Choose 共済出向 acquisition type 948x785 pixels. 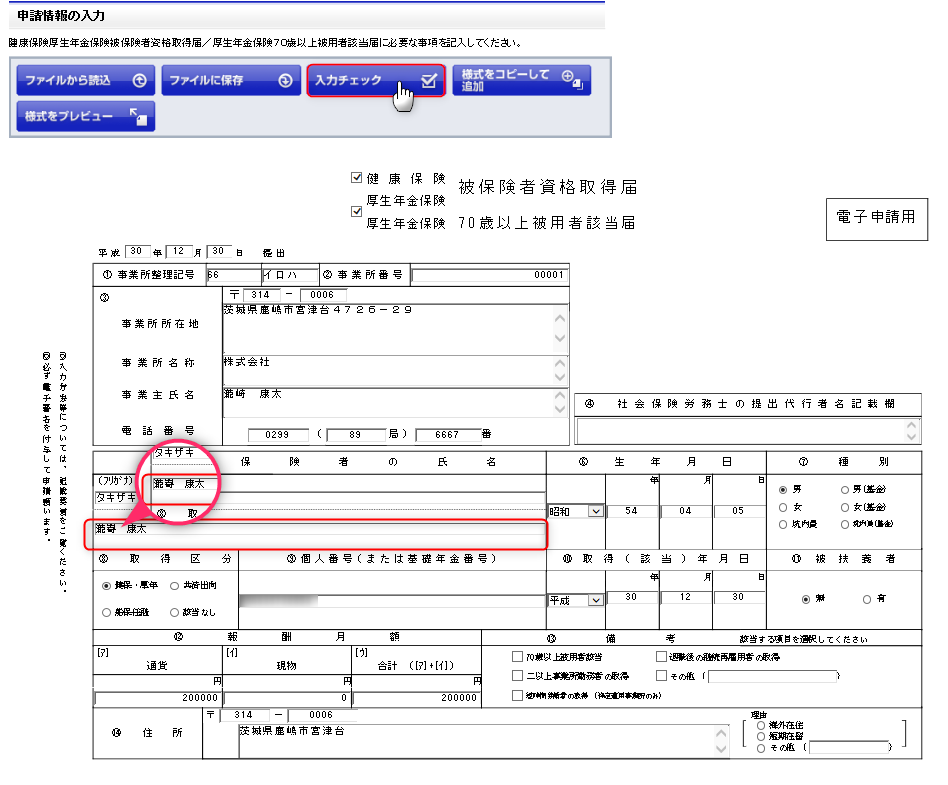[175, 586]
